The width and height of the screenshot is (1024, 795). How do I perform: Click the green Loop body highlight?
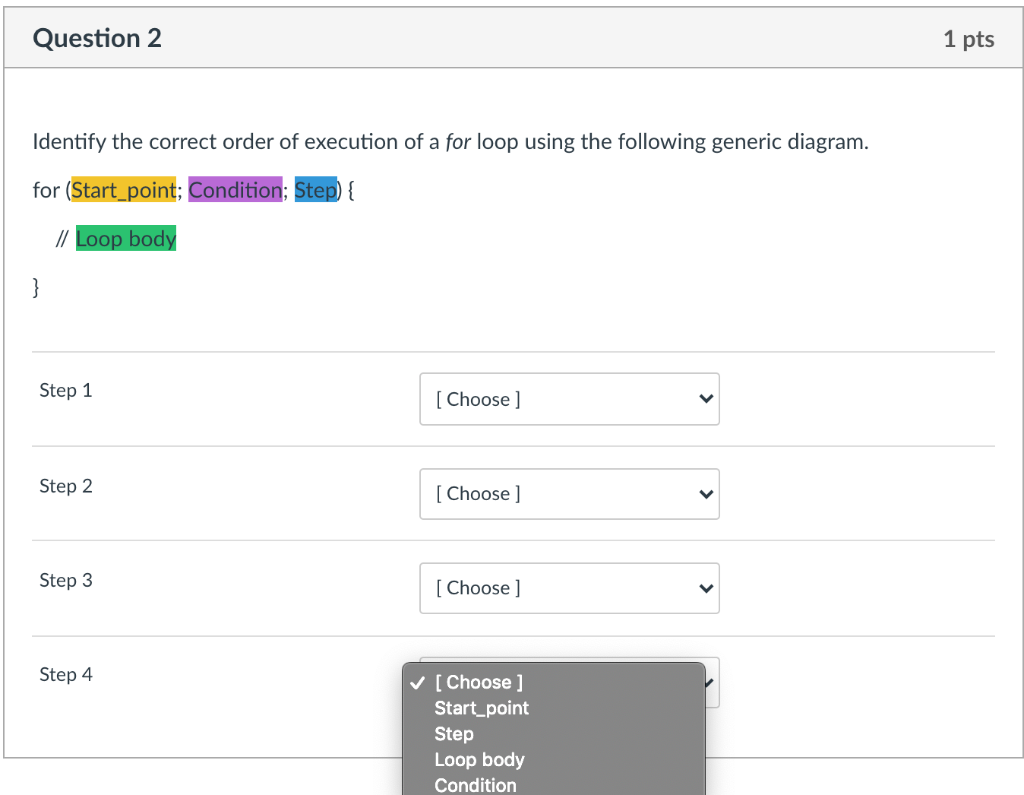point(126,238)
